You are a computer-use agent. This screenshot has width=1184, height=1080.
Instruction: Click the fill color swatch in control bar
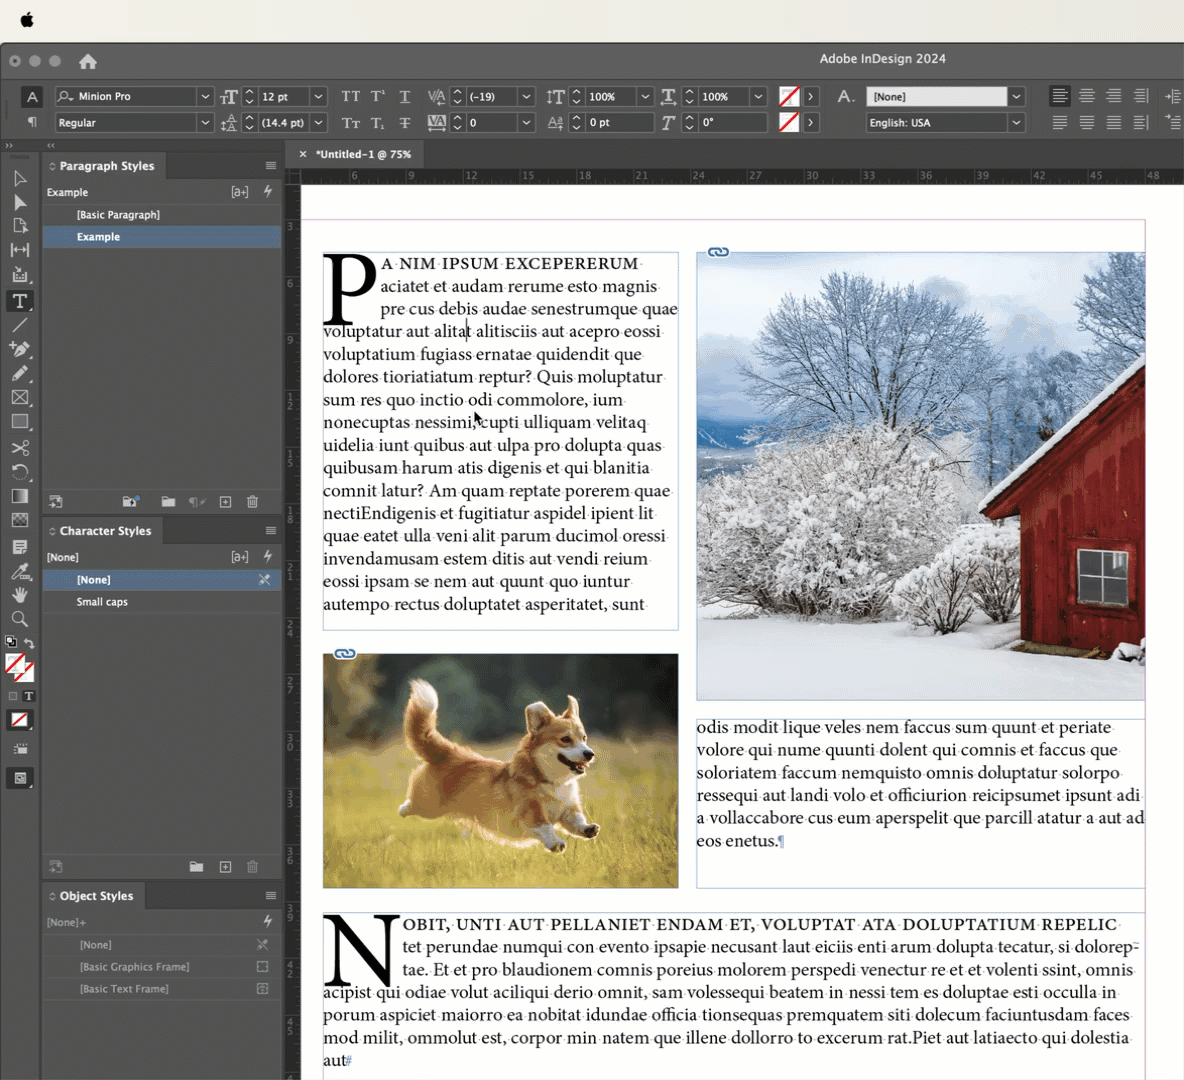coord(788,97)
